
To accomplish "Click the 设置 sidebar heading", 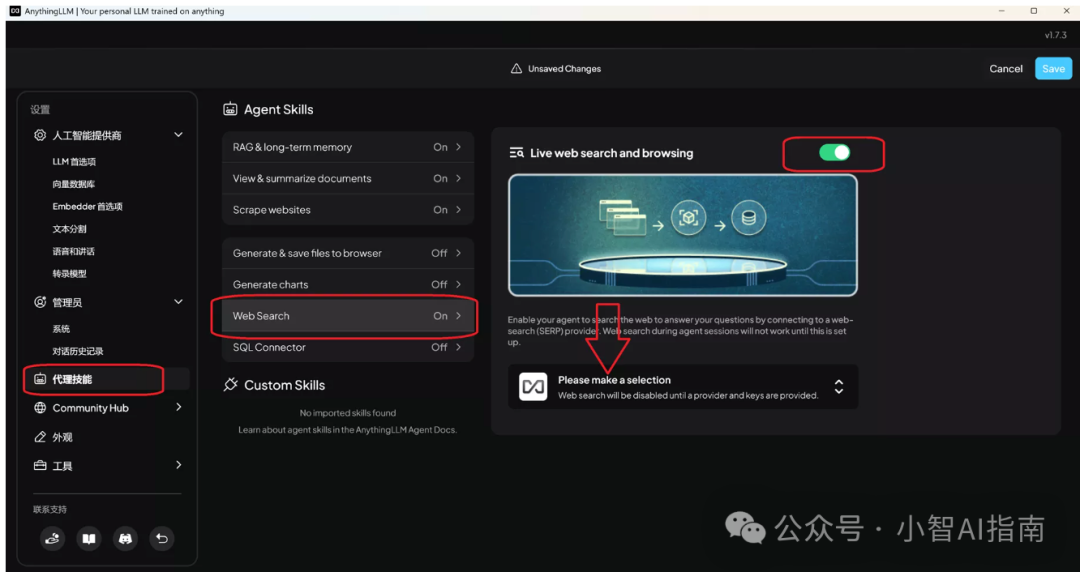I will point(40,110).
